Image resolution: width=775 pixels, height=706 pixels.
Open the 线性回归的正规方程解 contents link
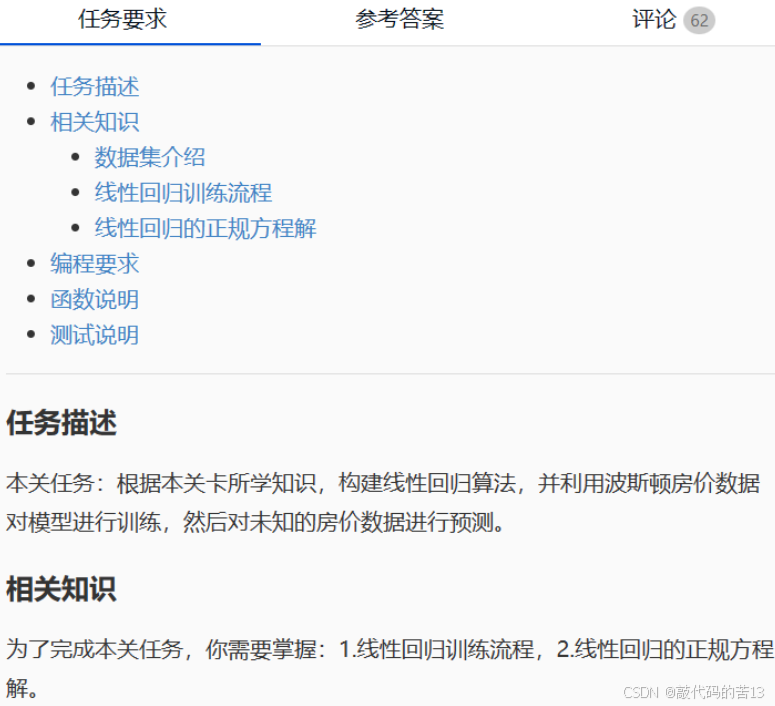click(x=205, y=228)
